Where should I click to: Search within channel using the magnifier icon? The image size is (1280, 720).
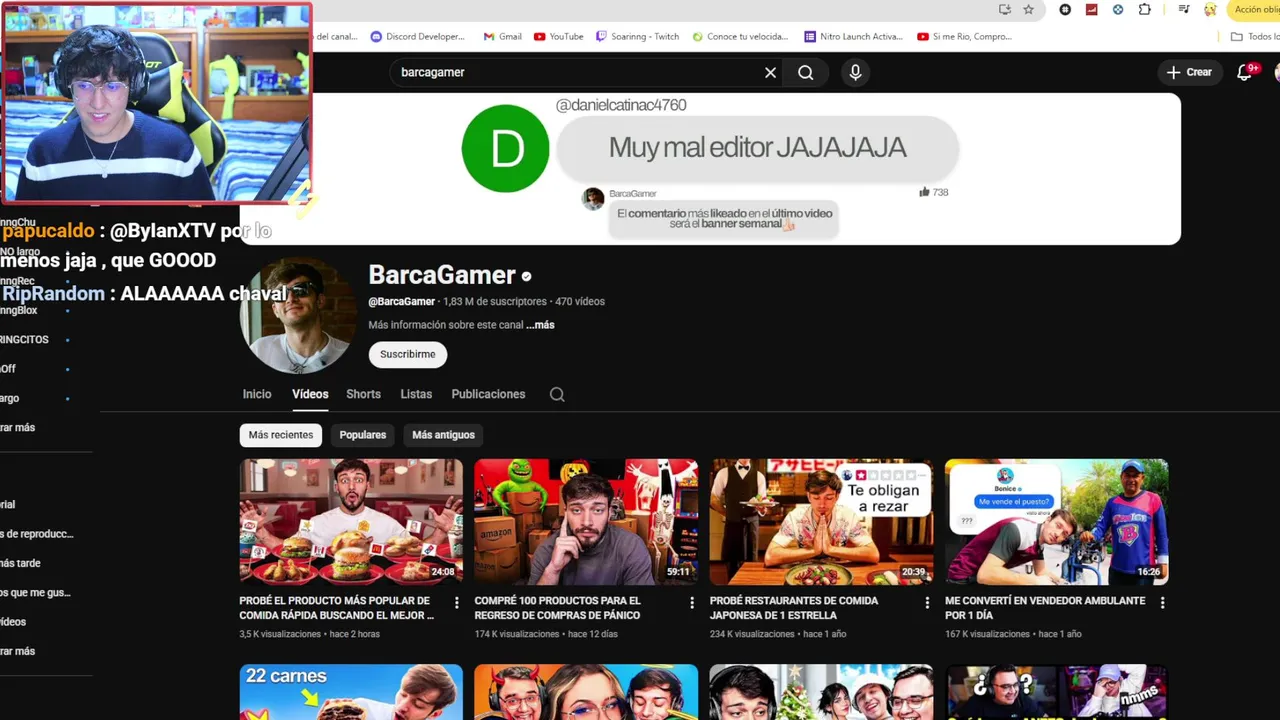pos(557,394)
